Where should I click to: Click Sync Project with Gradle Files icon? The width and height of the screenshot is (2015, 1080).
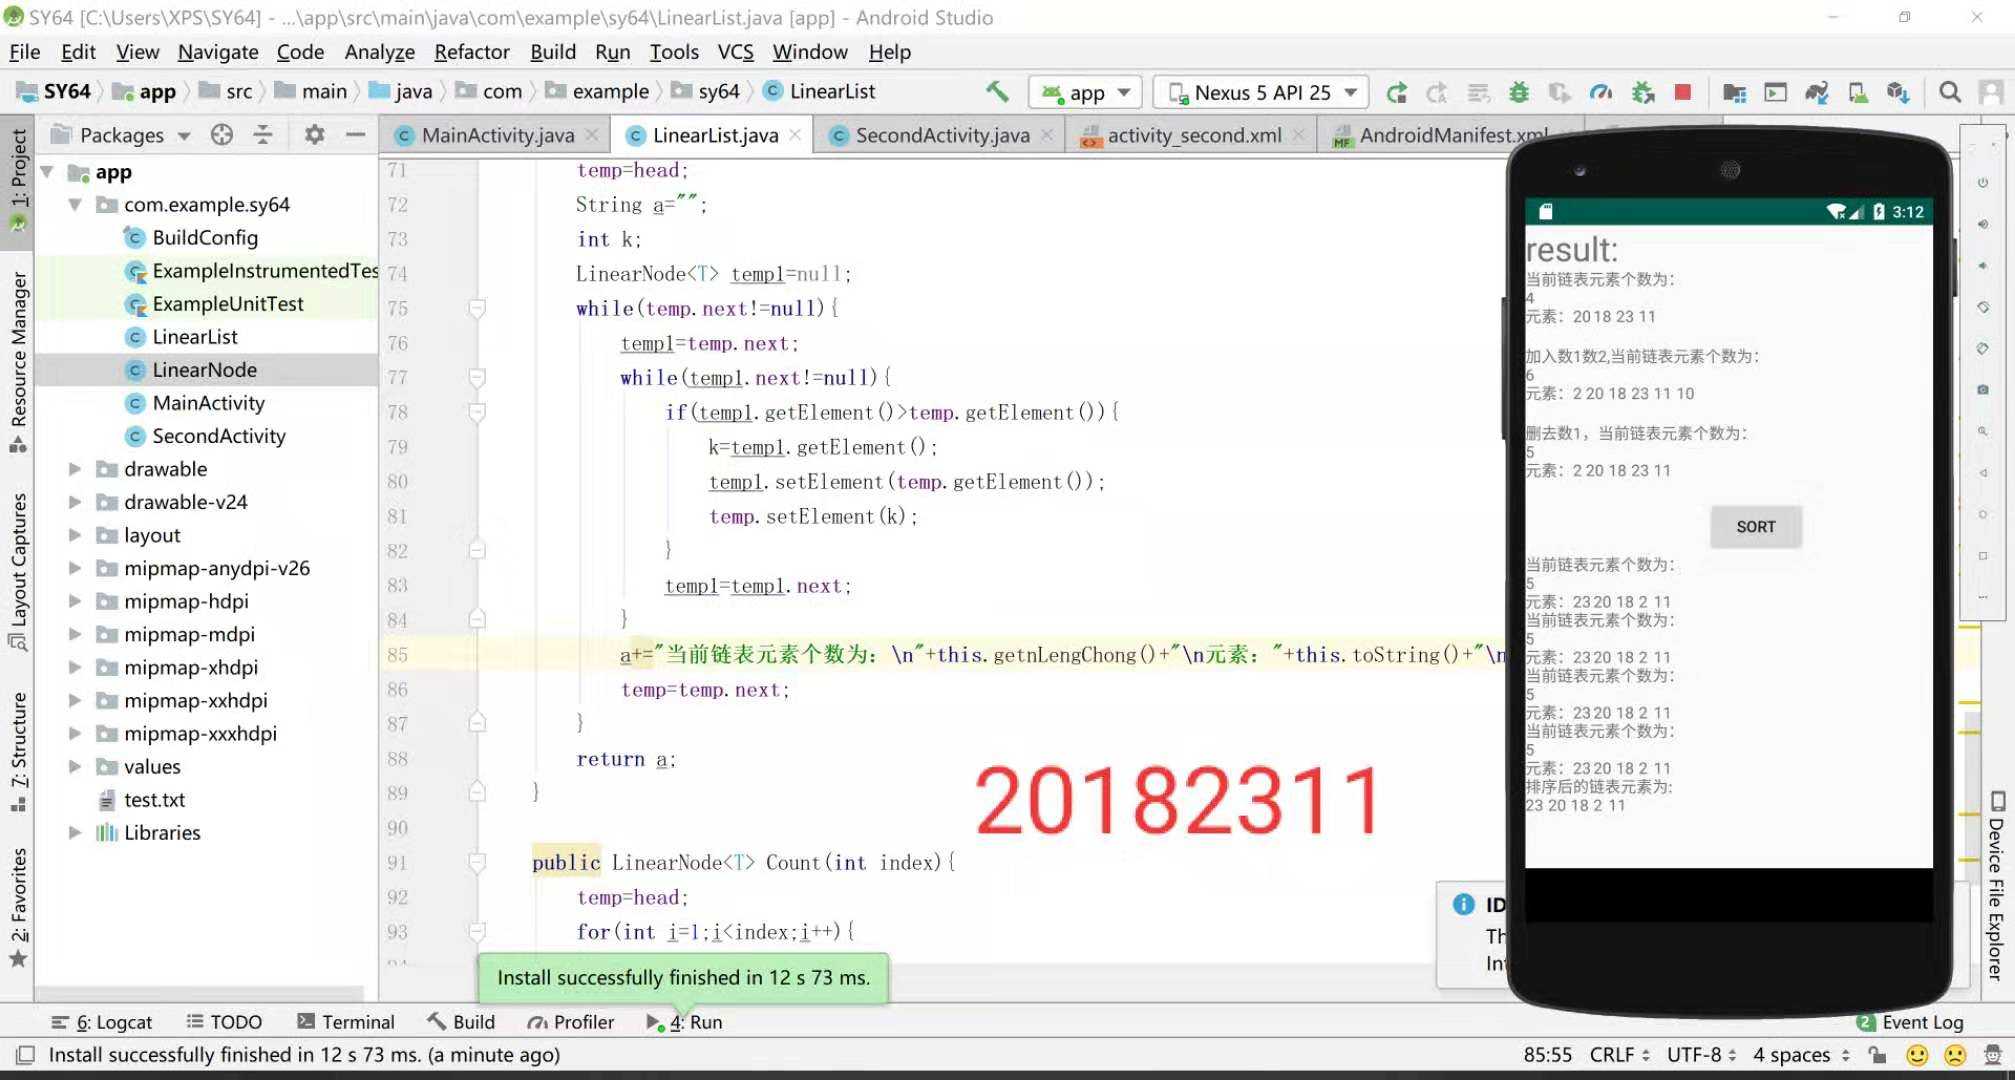click(x=1816, y=92)
